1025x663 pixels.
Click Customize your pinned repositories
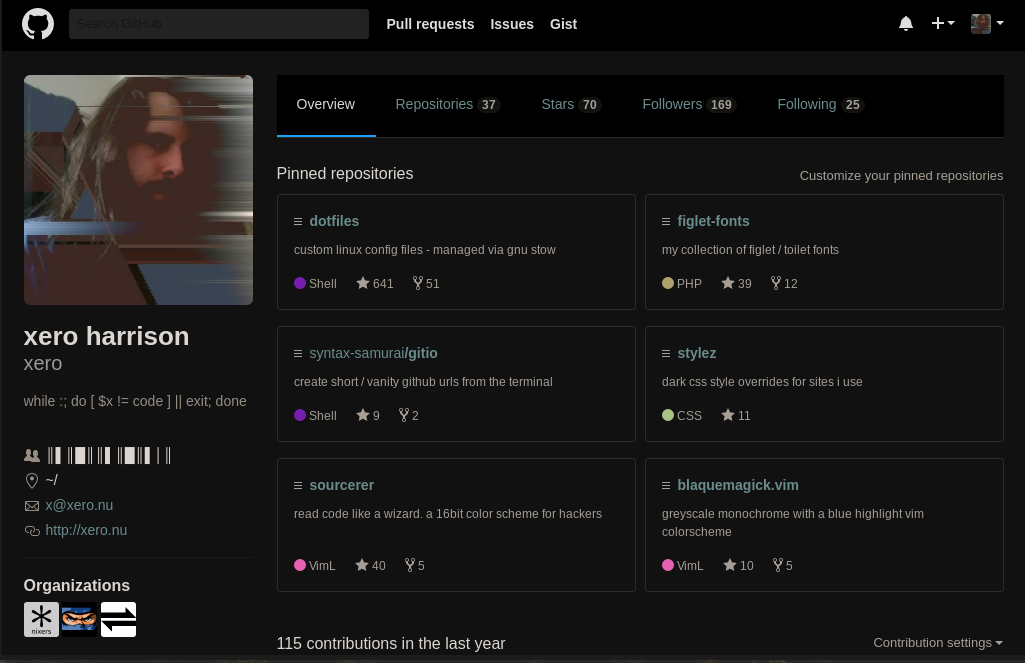tap(901, 175)
